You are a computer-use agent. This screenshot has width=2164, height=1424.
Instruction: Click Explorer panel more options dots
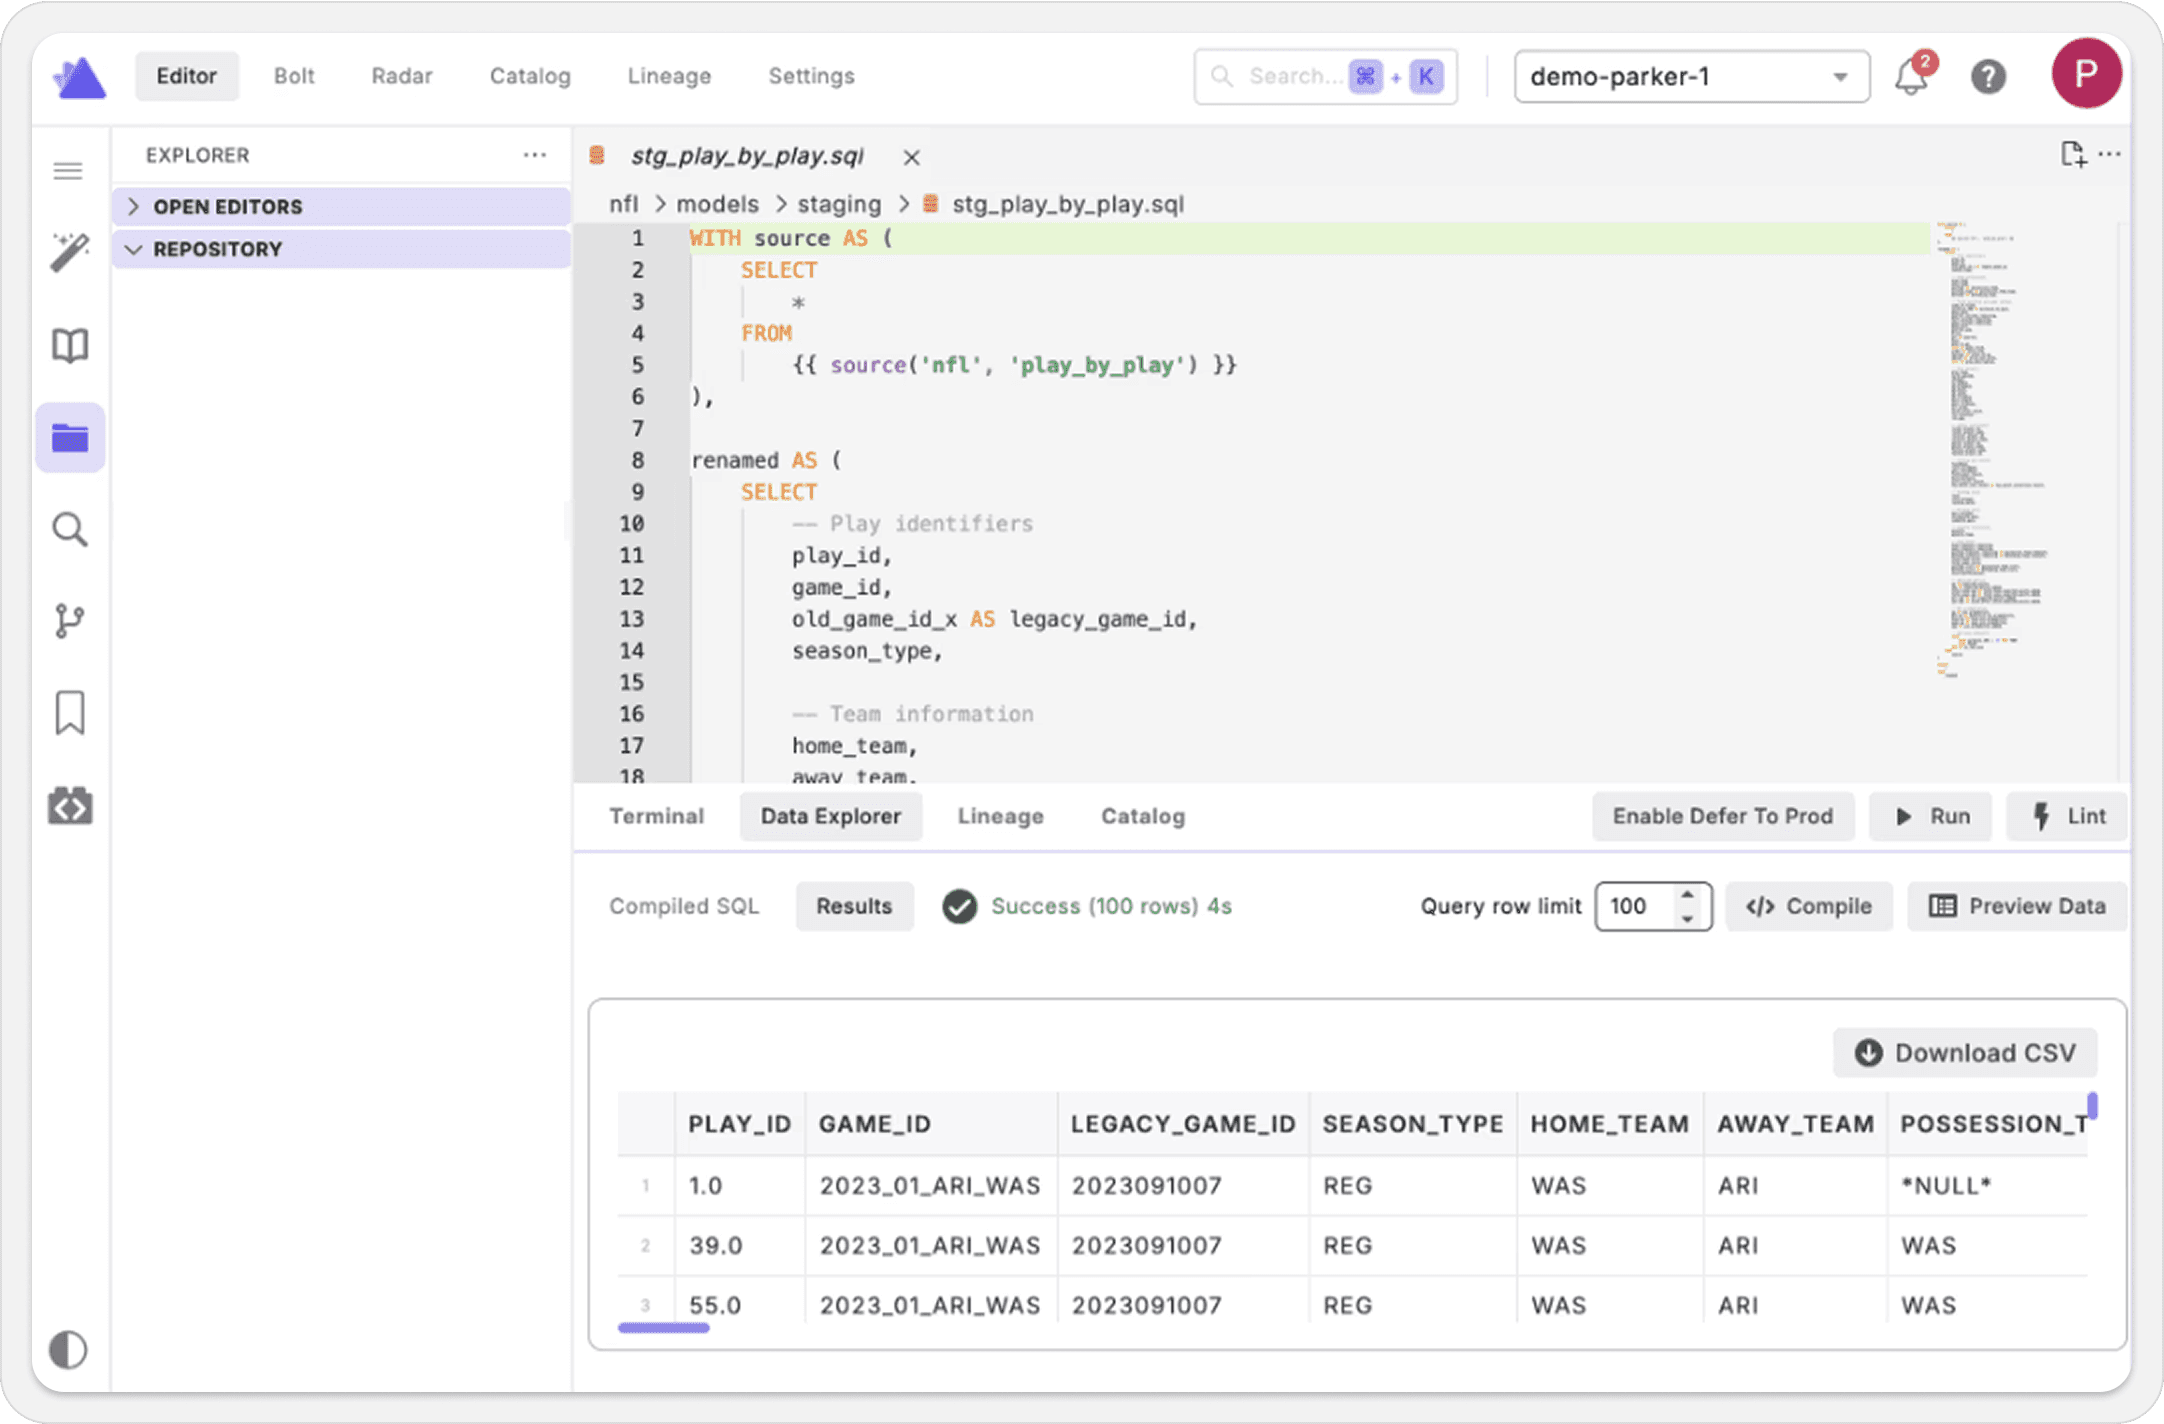(535, 155)
